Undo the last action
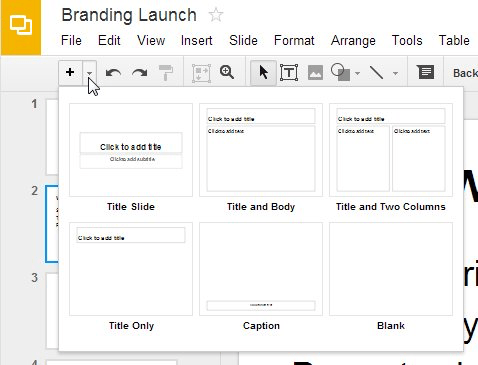The height and width of the screenshot is (365, 478). coord(113,72)
